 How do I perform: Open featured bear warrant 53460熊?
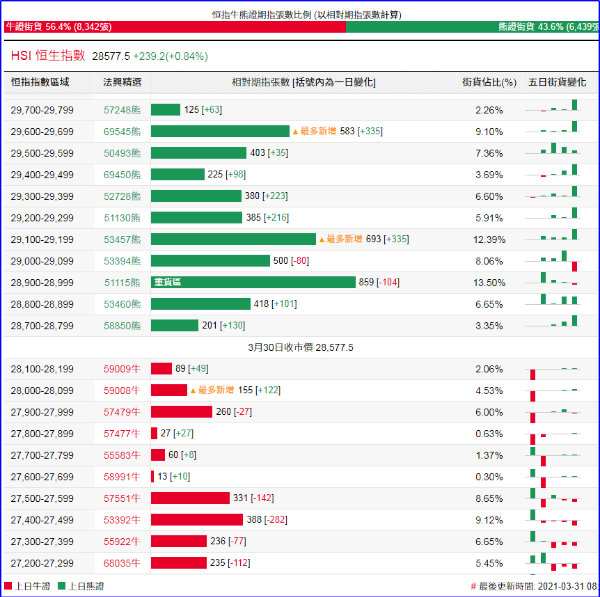tap(122, 304)
